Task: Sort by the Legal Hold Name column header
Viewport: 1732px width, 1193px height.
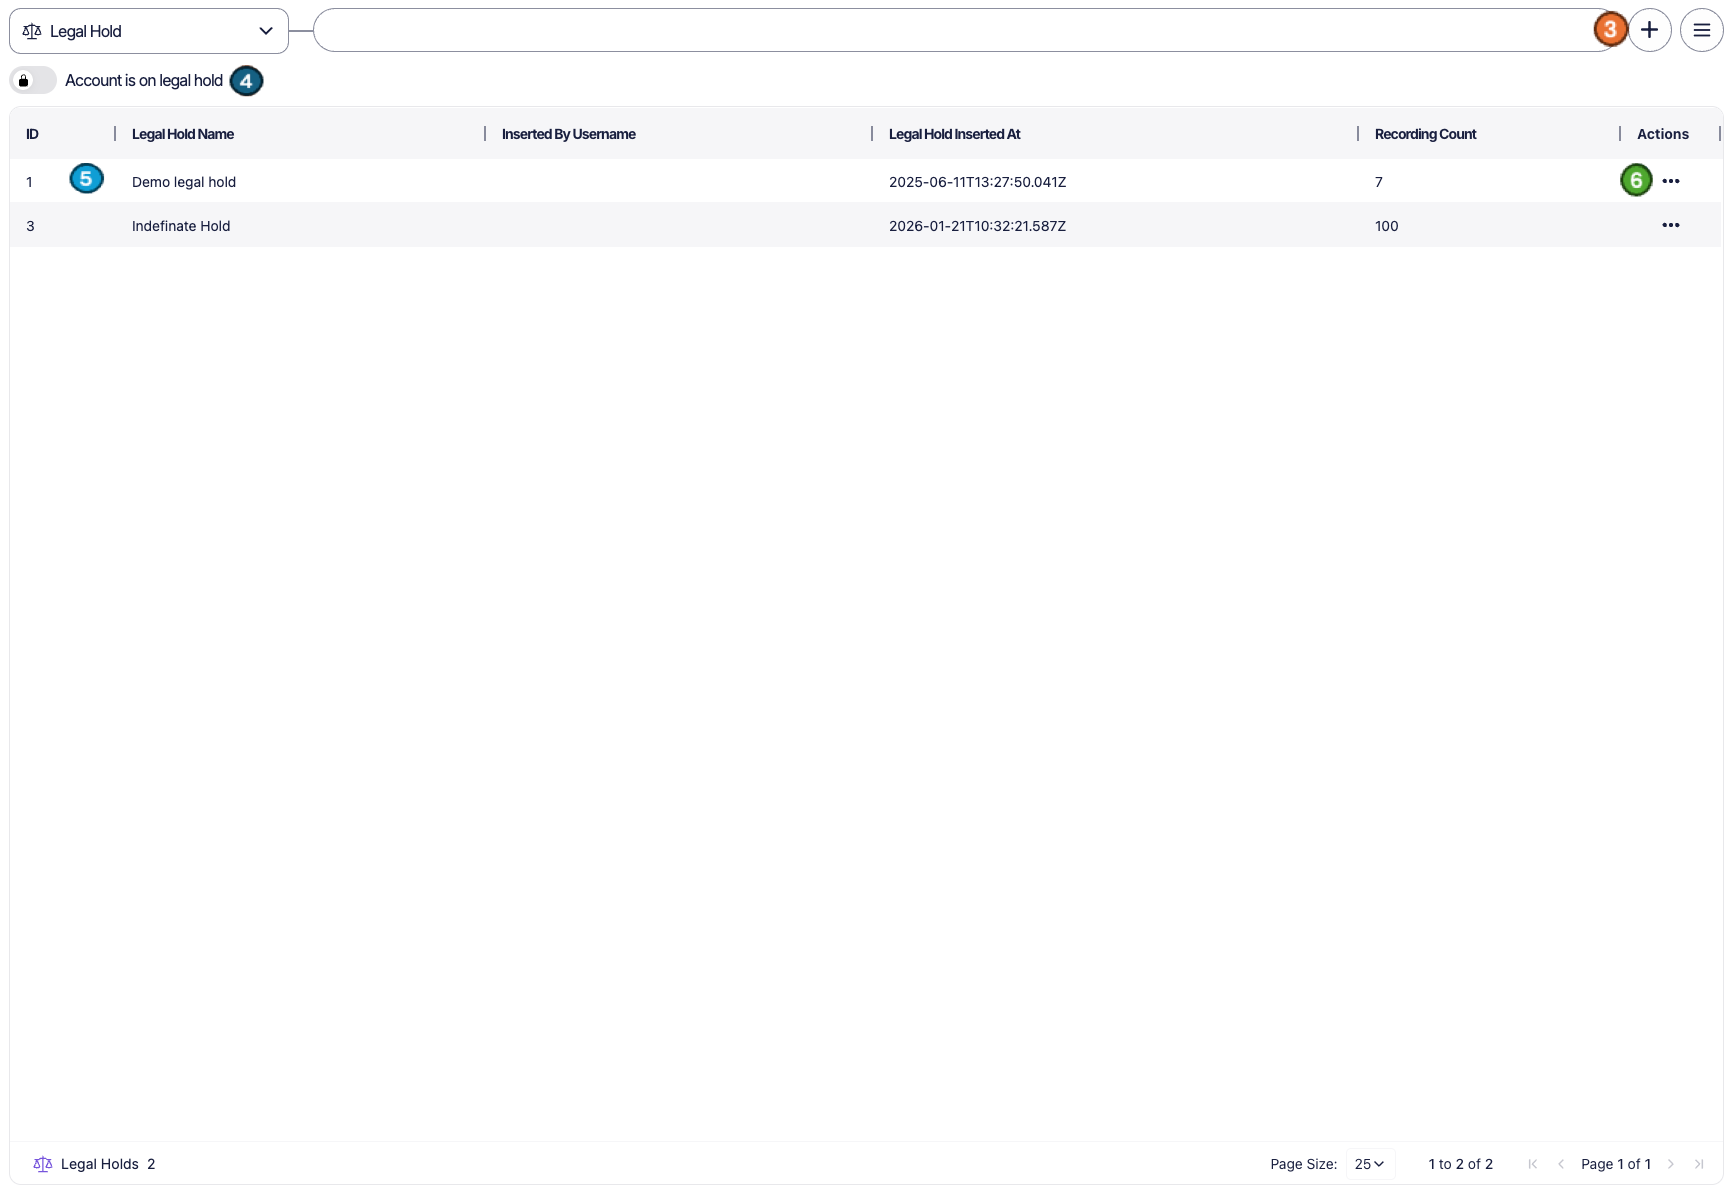Action: [183, 133]
